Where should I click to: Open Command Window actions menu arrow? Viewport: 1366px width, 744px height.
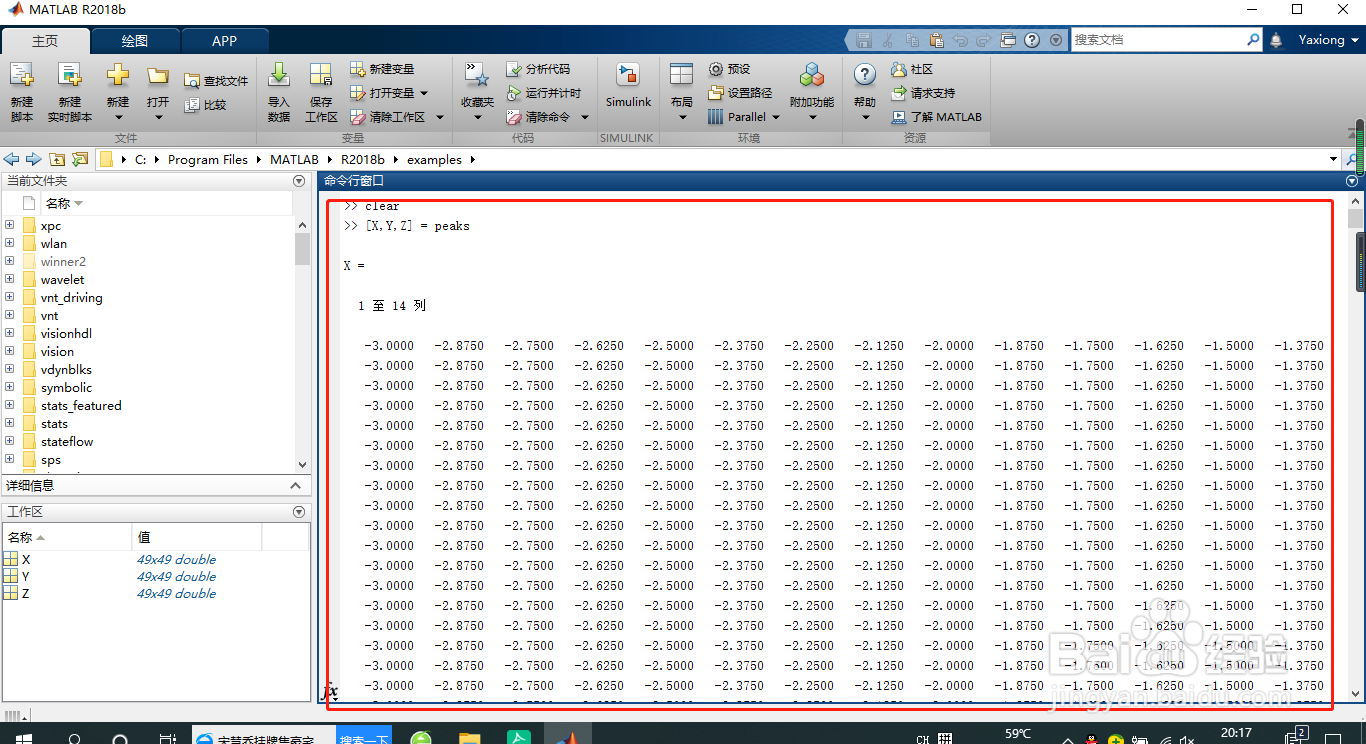point(1352,181)
